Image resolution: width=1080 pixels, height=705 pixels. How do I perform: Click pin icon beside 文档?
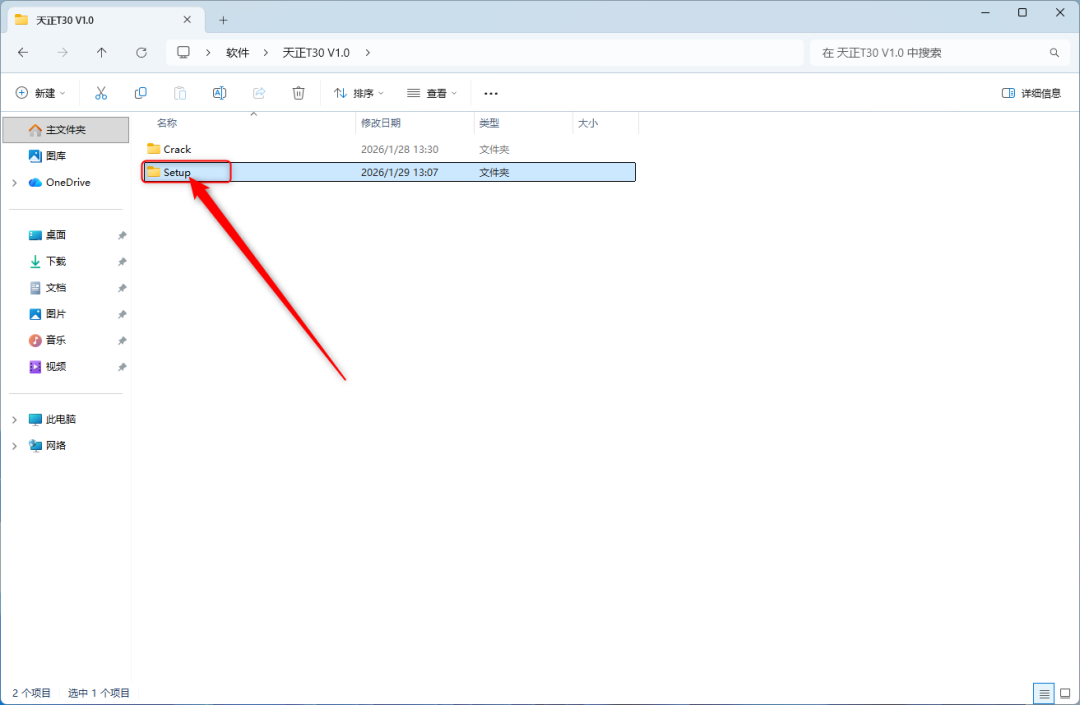pyautogui.click(x=122, y=288)
